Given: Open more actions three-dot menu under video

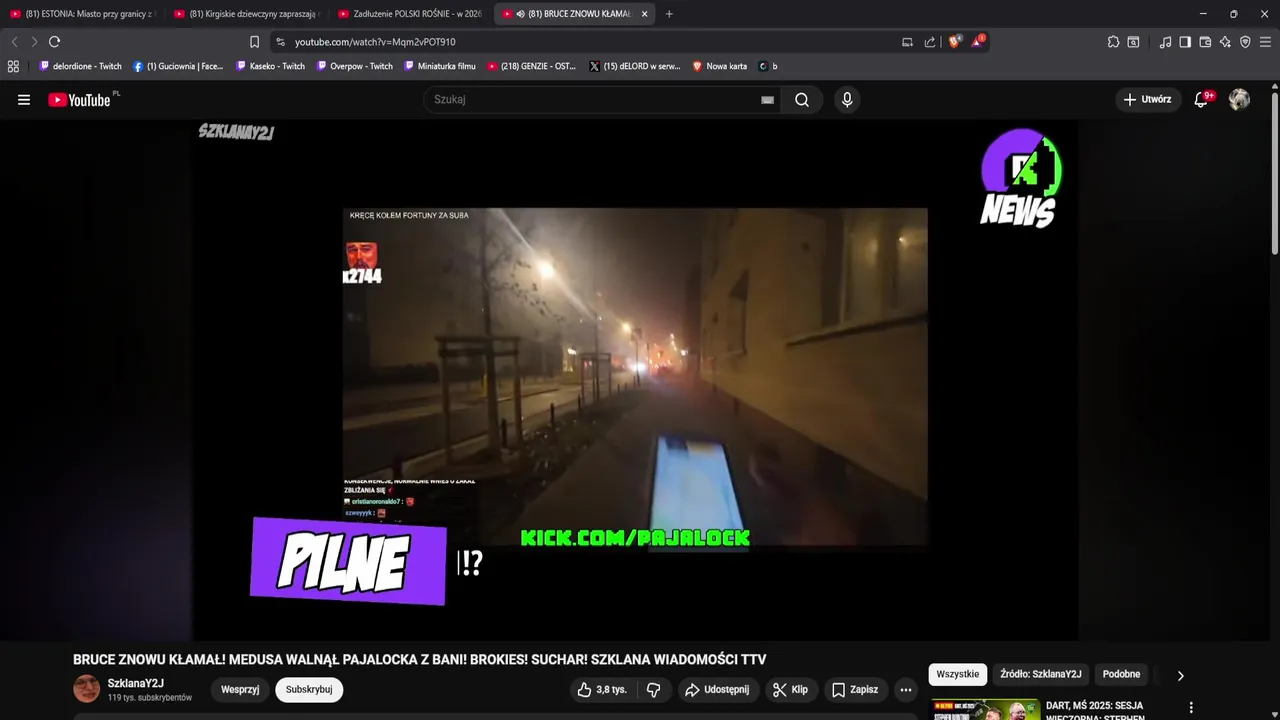Looking at the screenshot, I should (905, 690).
